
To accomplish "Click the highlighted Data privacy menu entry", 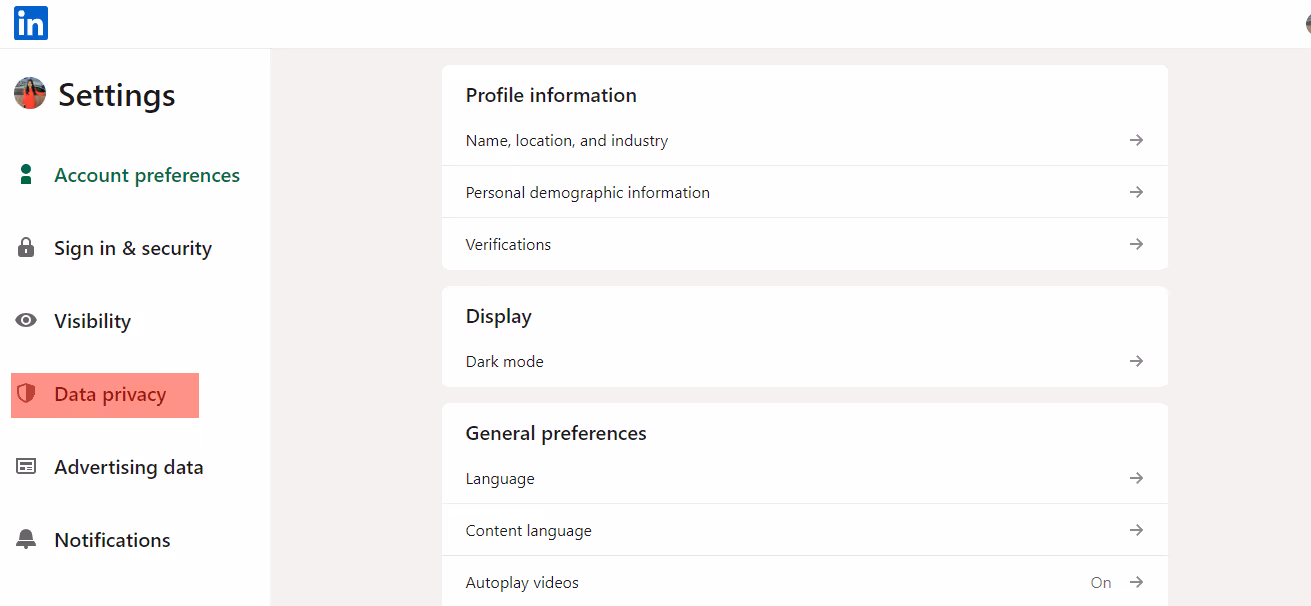I will 104,394.
